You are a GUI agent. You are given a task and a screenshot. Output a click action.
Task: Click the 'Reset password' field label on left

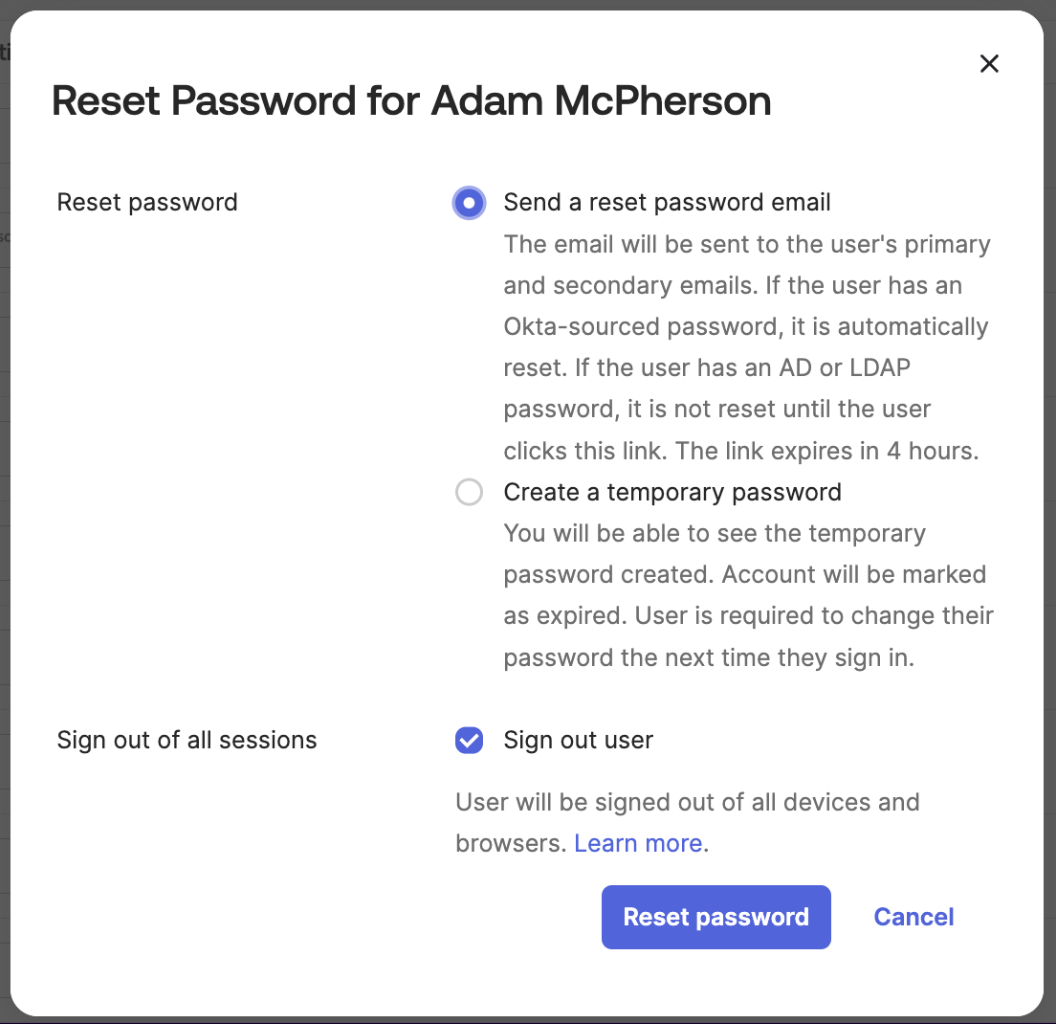(x=147, y=202)
